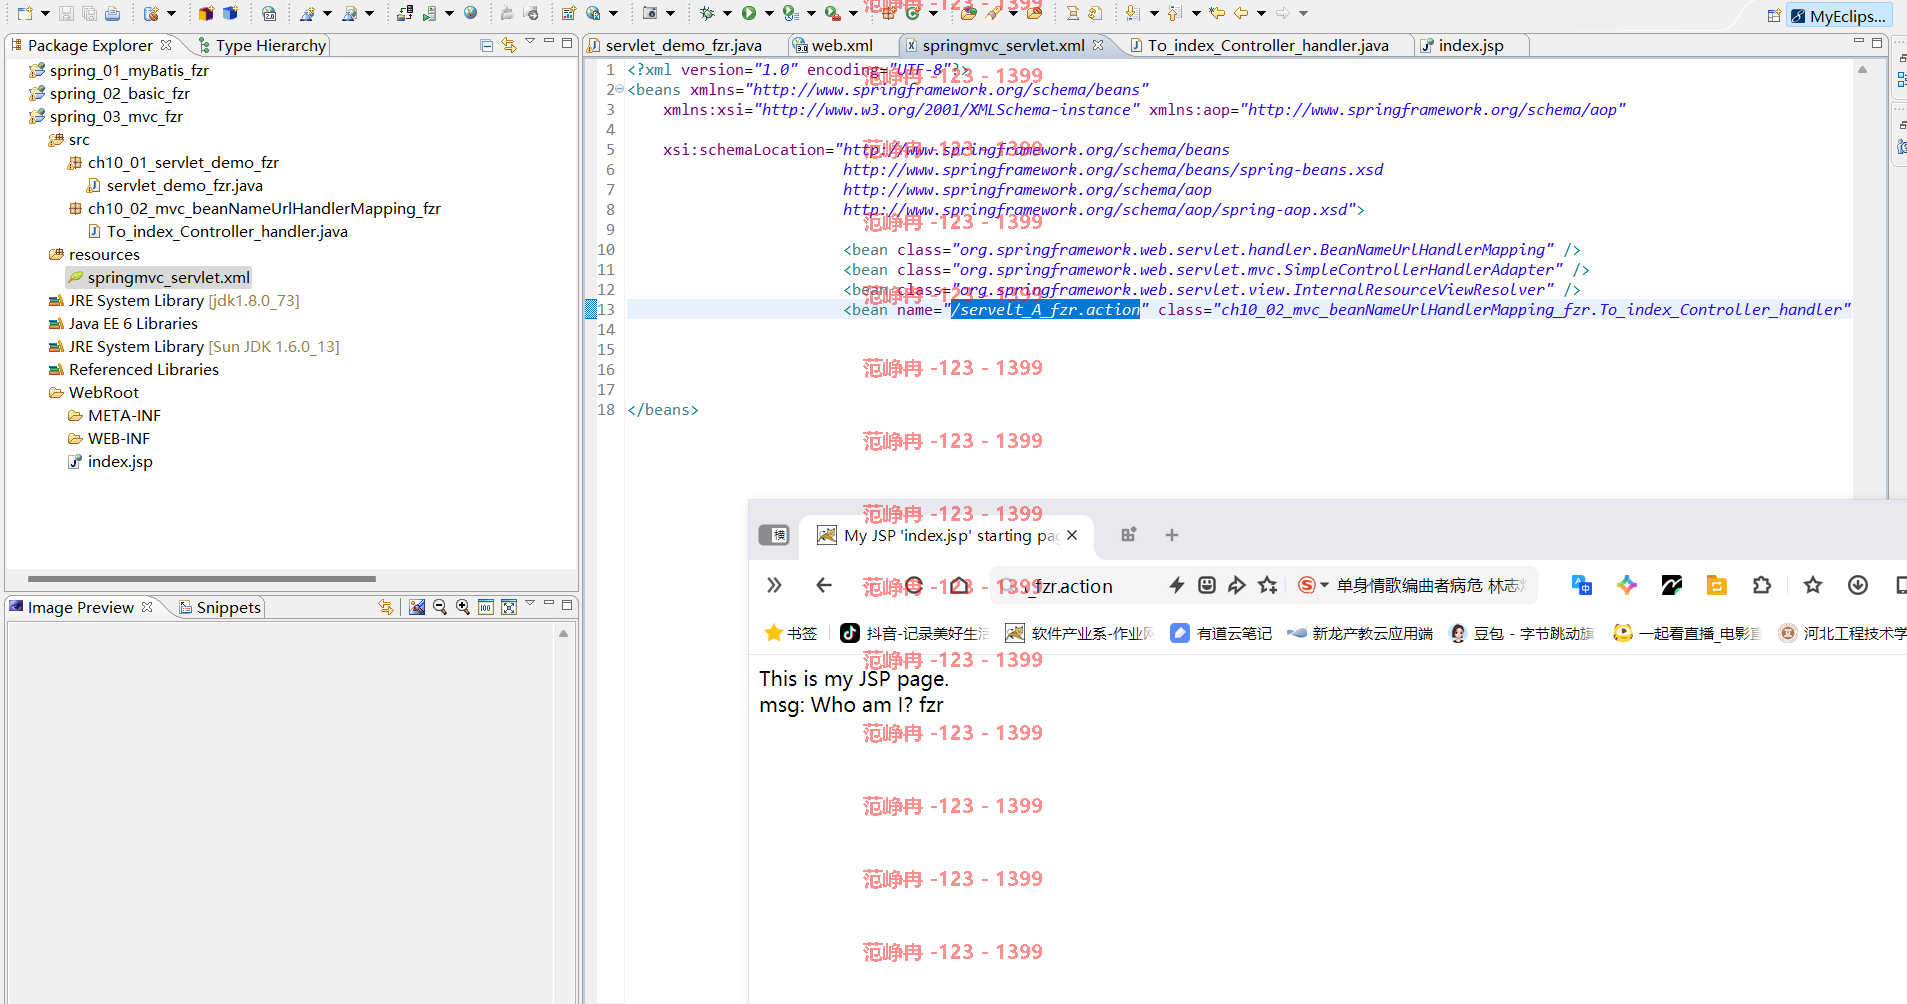Click the Back navigation arrow in Eclipse toolbar

pos(1241,13)
